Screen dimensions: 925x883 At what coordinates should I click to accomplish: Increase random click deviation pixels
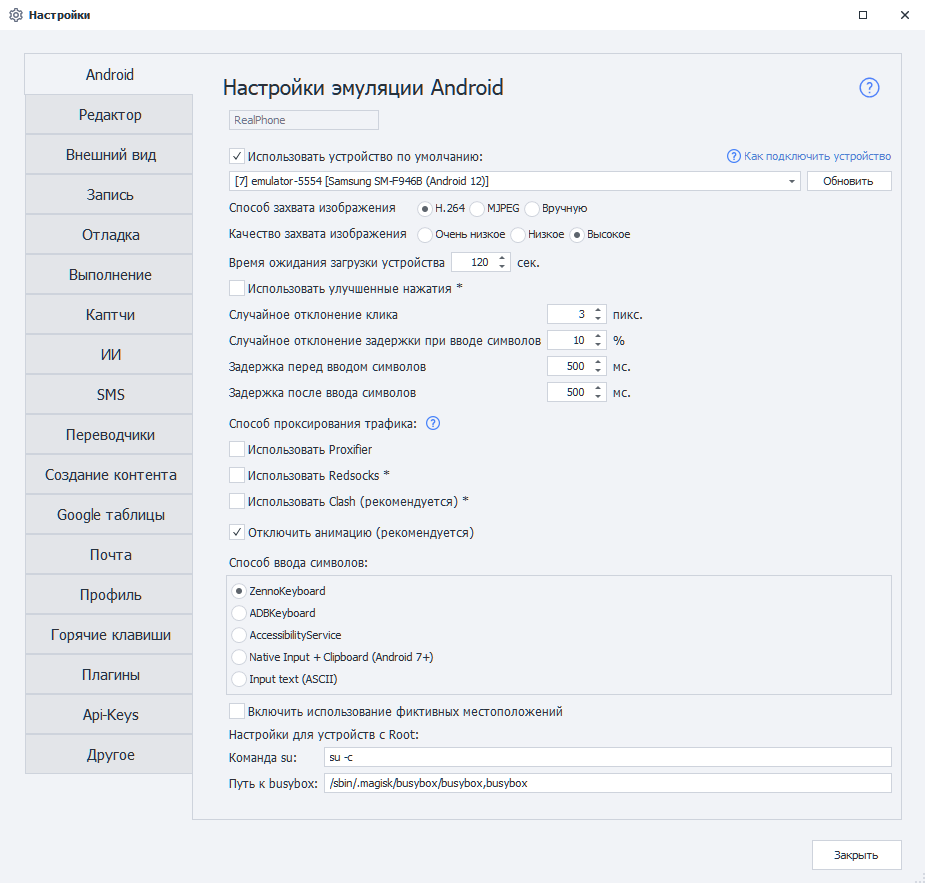click(x=598, y=310)
